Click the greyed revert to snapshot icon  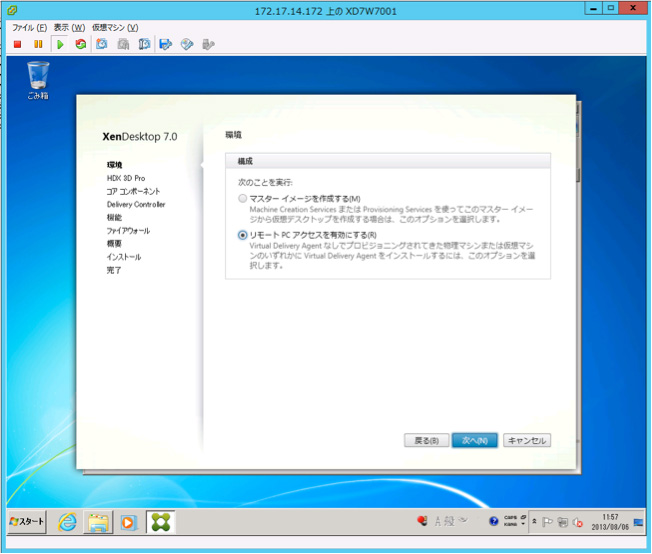(x=123, y=44)
